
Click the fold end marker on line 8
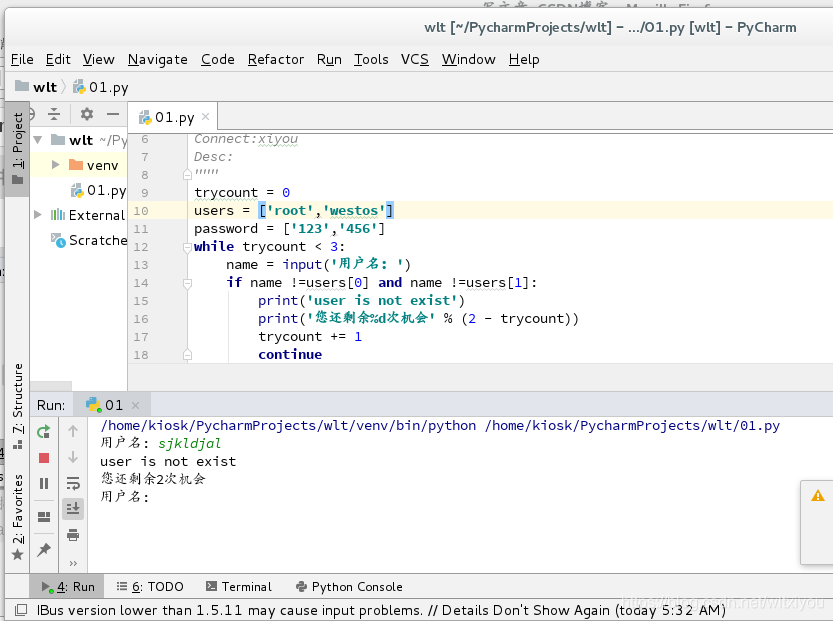click(187, 175)
